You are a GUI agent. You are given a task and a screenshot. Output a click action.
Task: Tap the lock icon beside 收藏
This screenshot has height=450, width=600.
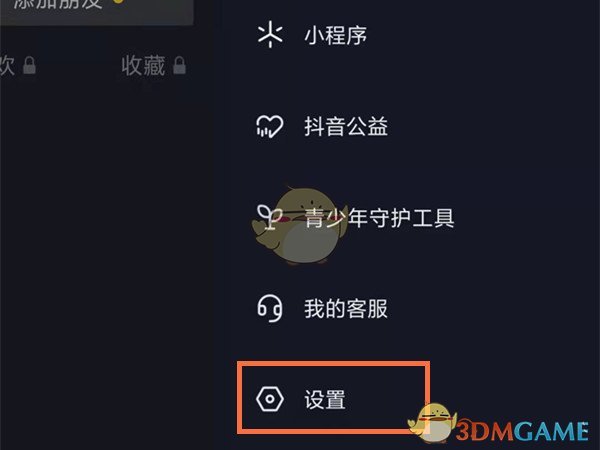click(179, 65)
